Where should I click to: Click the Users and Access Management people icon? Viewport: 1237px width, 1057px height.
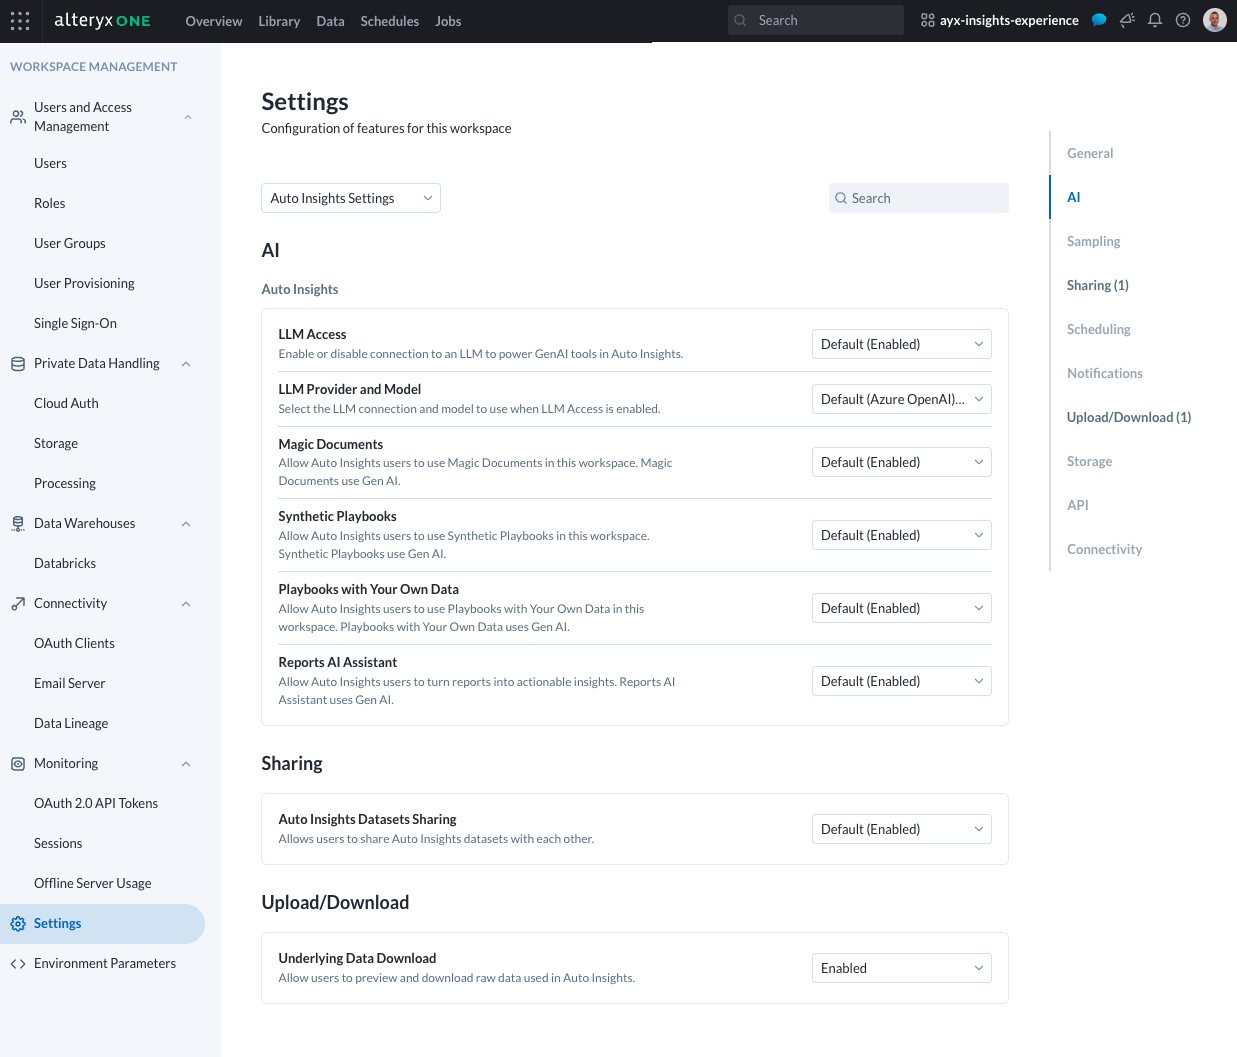click(17, 116)
